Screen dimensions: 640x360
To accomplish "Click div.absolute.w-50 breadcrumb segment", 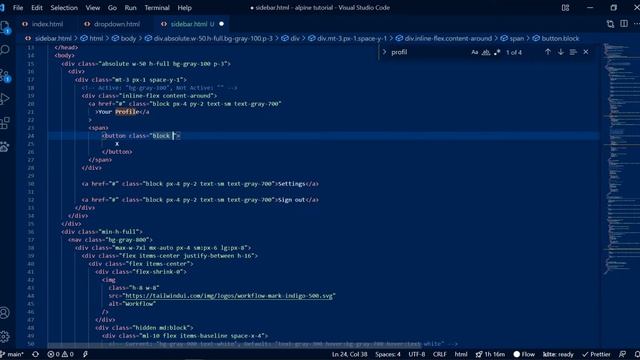I will pos(213,38).
